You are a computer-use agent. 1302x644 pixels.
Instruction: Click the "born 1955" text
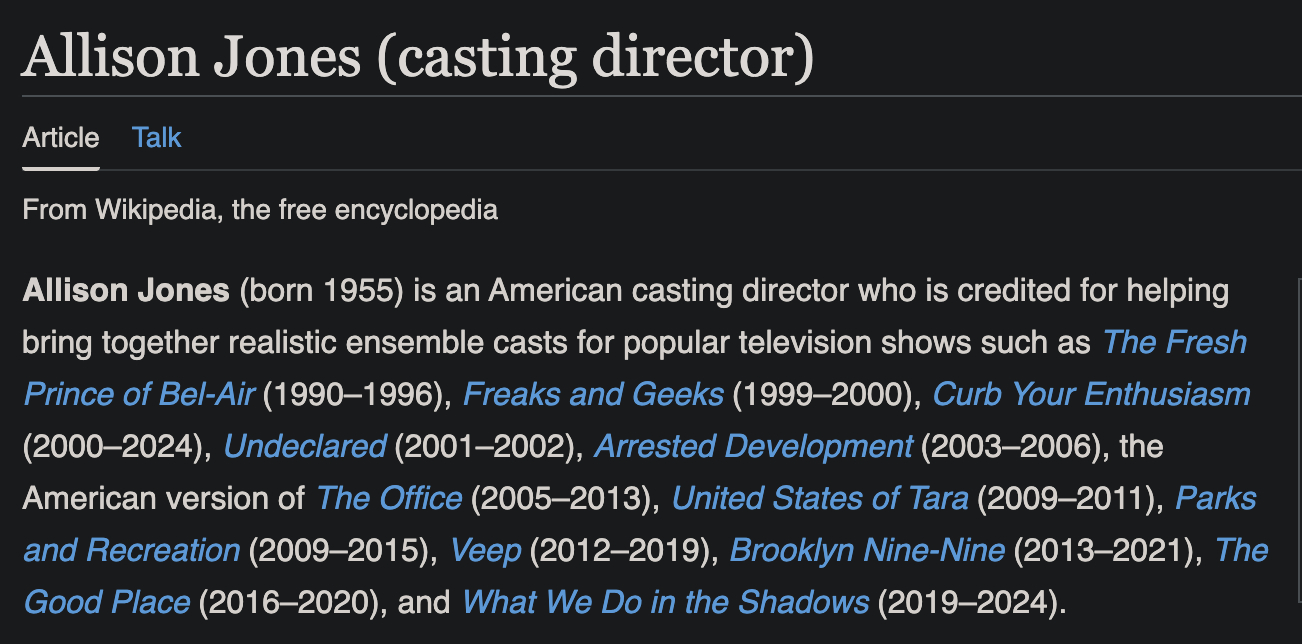(x=320, y=291)
